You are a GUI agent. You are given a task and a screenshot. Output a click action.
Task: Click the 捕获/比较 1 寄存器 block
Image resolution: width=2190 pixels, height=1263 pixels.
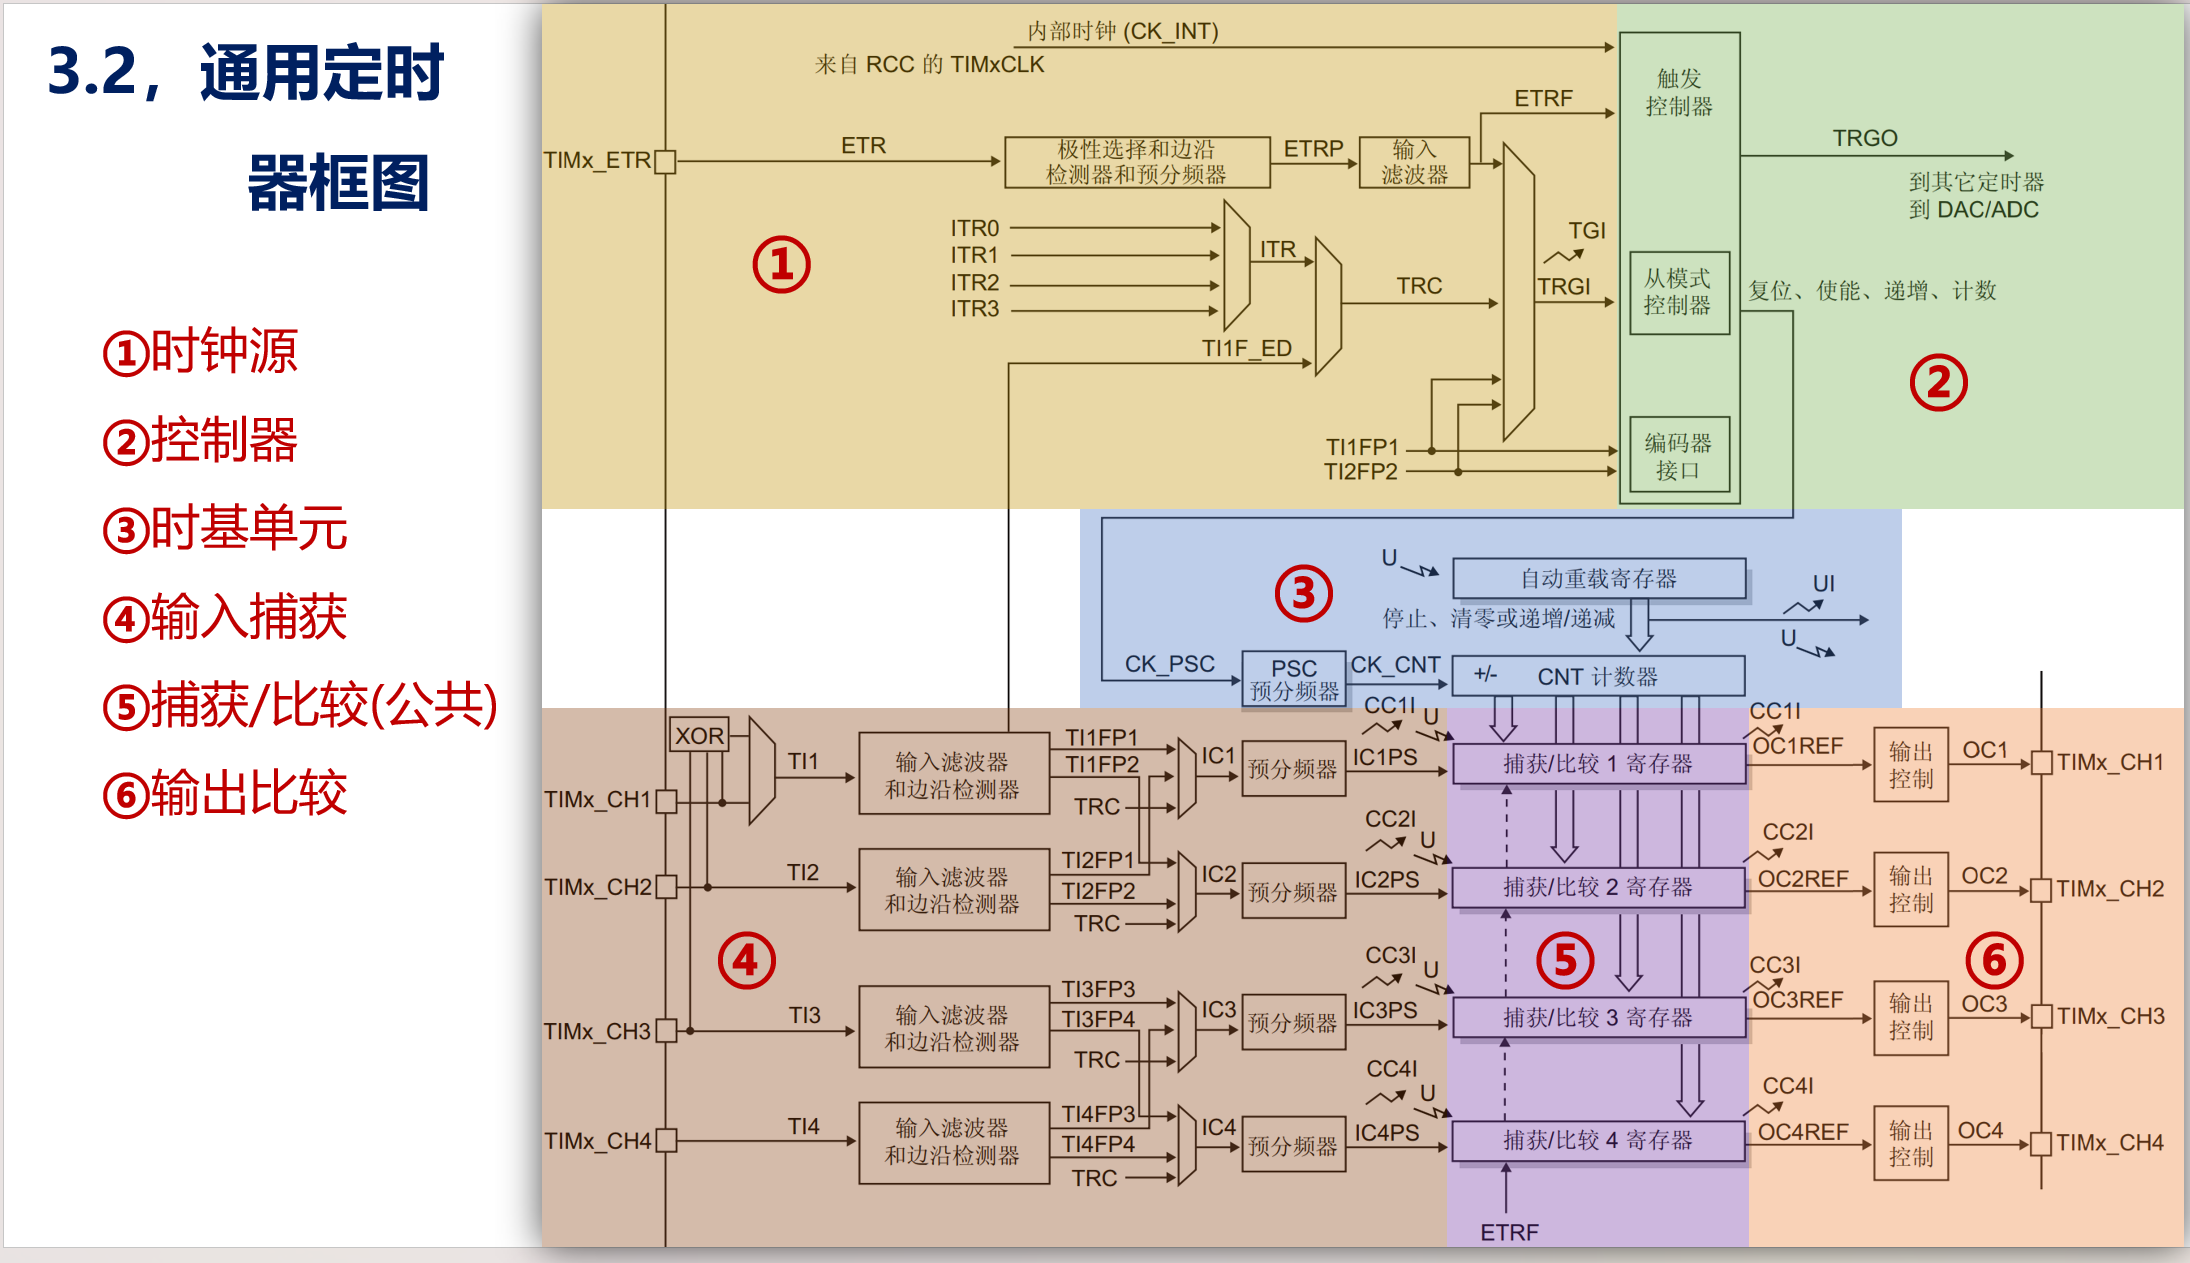click(x=1598, y=764)
